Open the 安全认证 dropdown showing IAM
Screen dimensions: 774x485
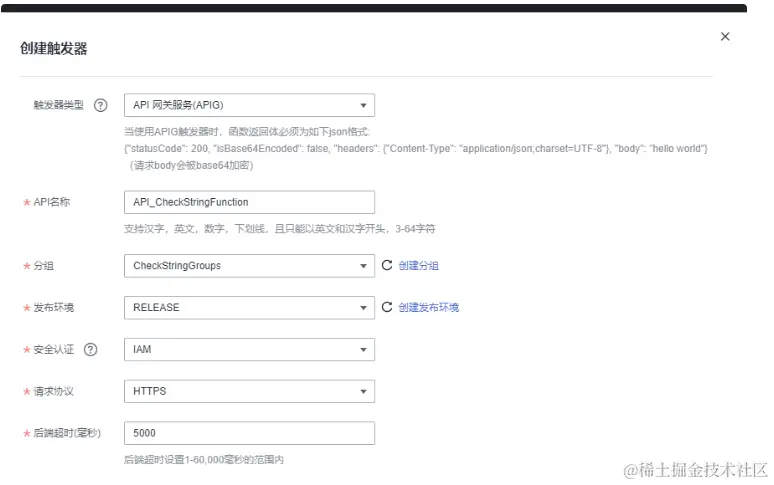pos(249,349)
